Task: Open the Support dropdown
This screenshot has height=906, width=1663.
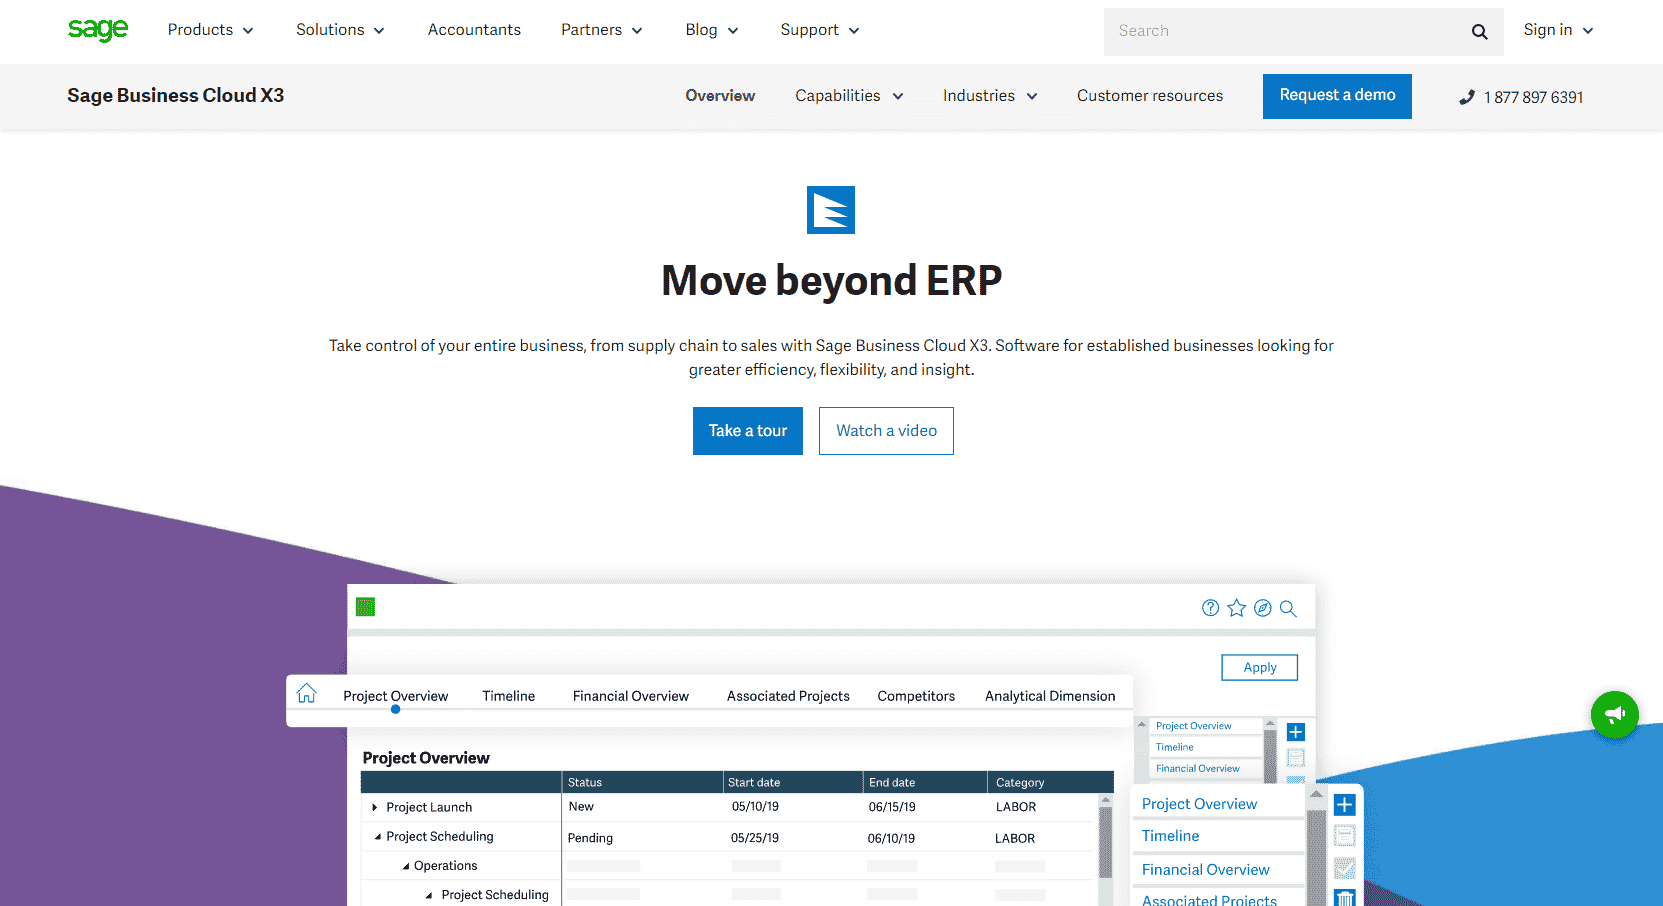Action: [820, 30]
